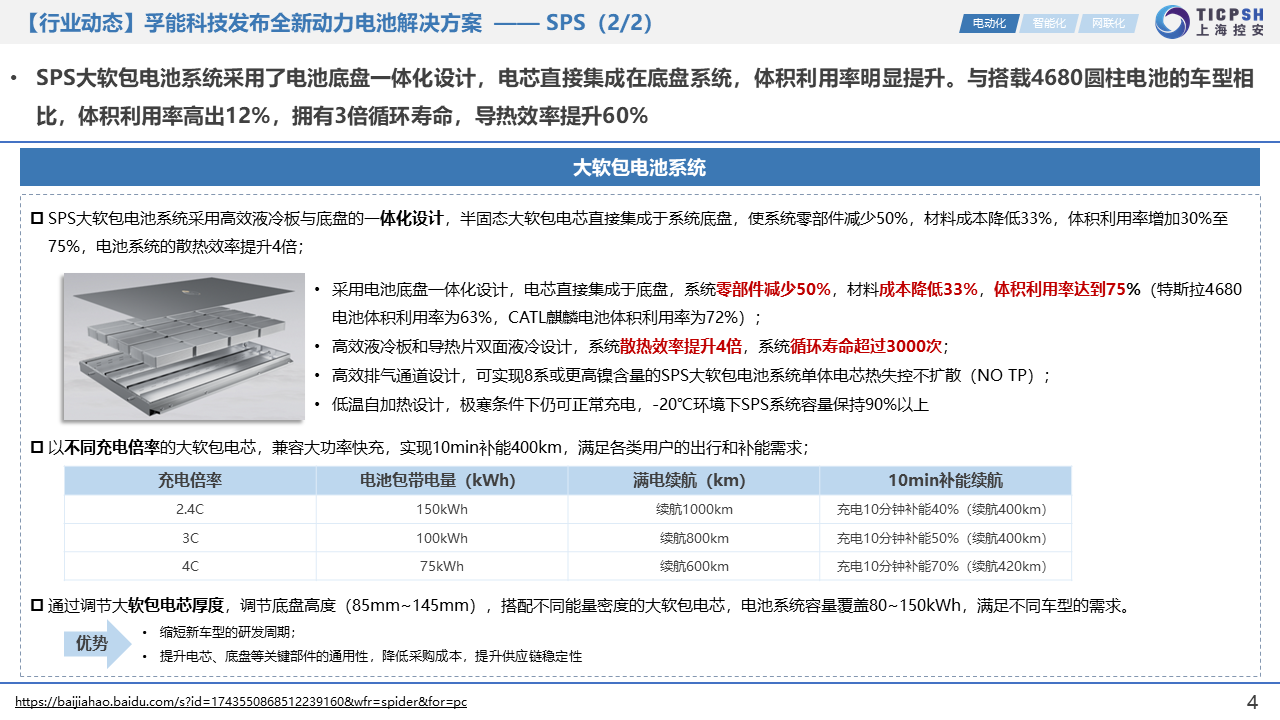Click the square bullet before 以不同充电倍率
Screen dimensions: 1280x720
click(x=37, y=447)
